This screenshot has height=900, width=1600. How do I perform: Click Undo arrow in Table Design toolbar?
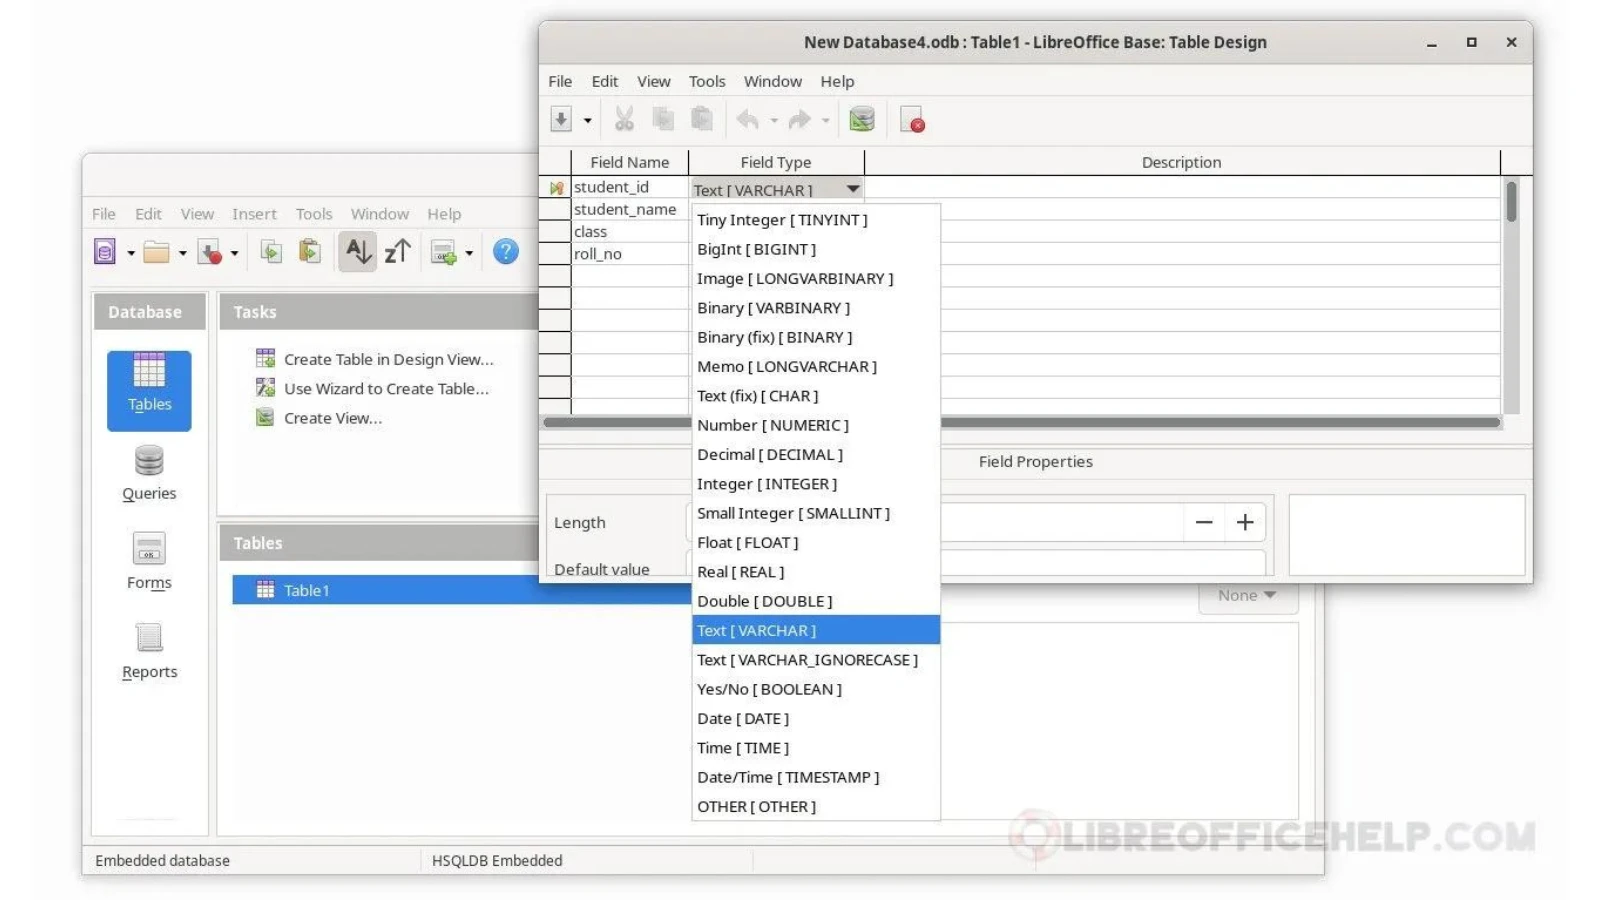pos(747,120)
